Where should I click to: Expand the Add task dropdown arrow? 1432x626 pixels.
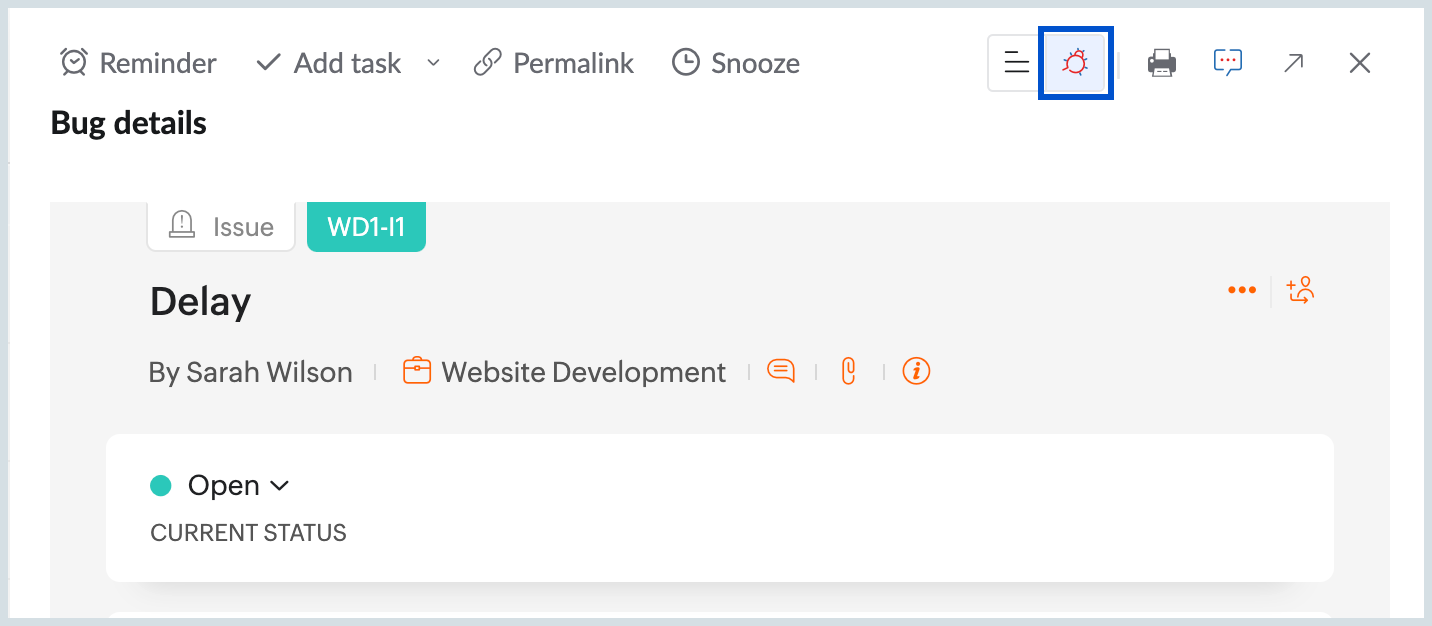pyautogui.click(x=433, y=63)
